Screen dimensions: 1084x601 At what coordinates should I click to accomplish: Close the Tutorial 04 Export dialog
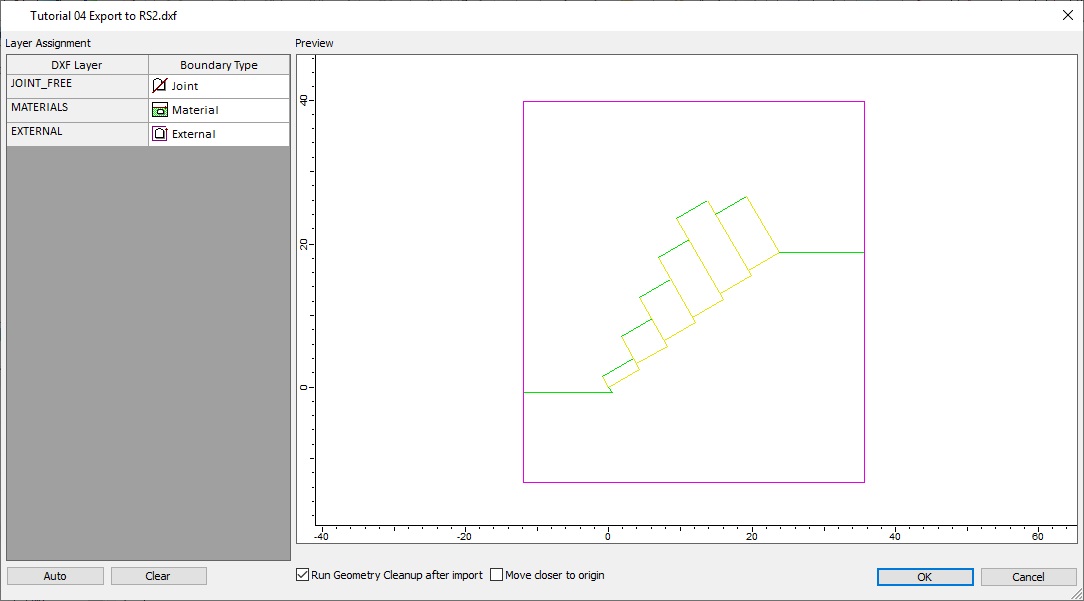tap(1069, 15)
